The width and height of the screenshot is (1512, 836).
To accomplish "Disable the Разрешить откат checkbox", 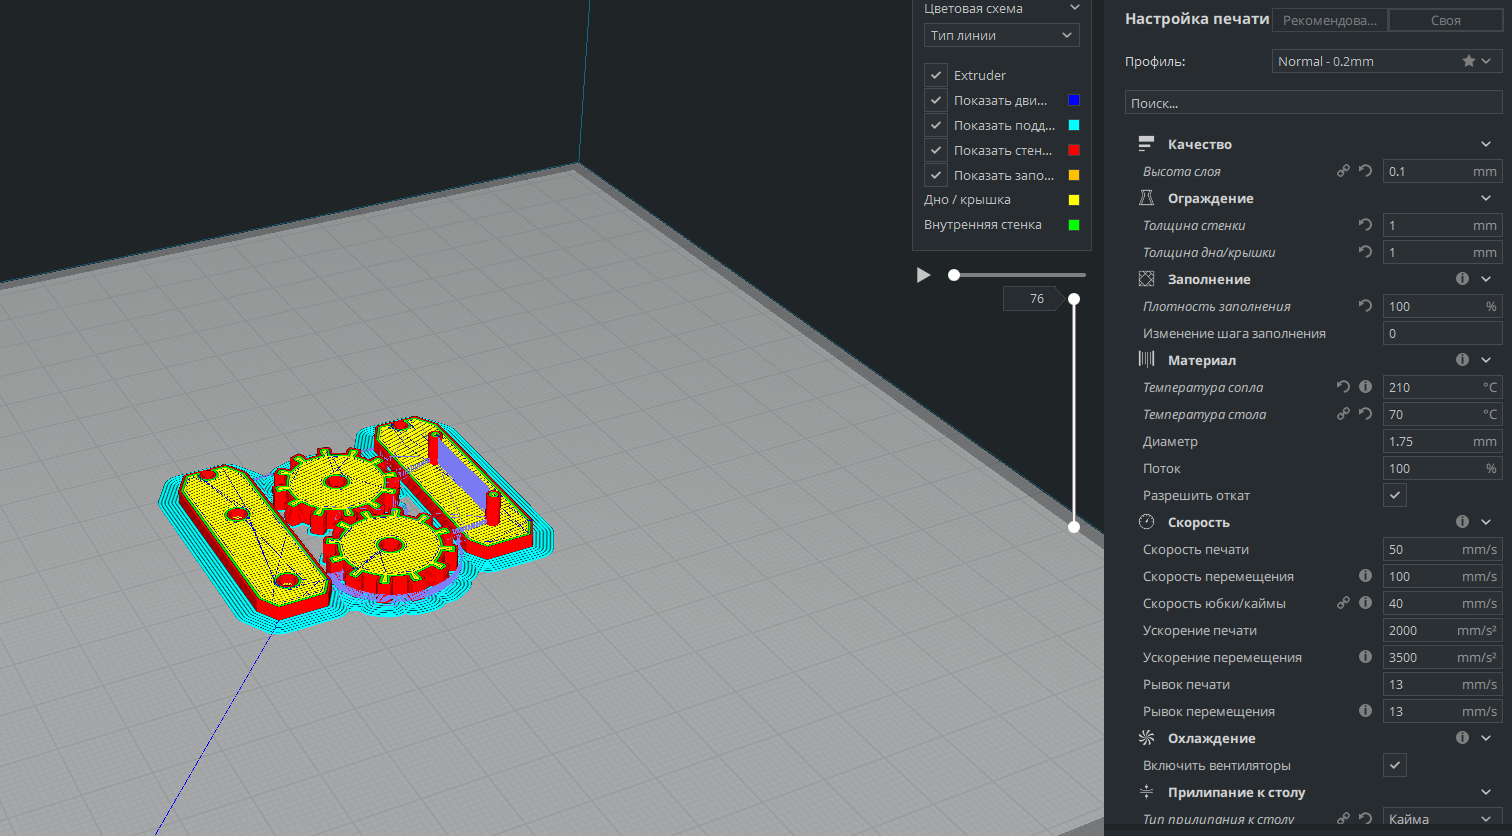I will (x=1395, y=495).
